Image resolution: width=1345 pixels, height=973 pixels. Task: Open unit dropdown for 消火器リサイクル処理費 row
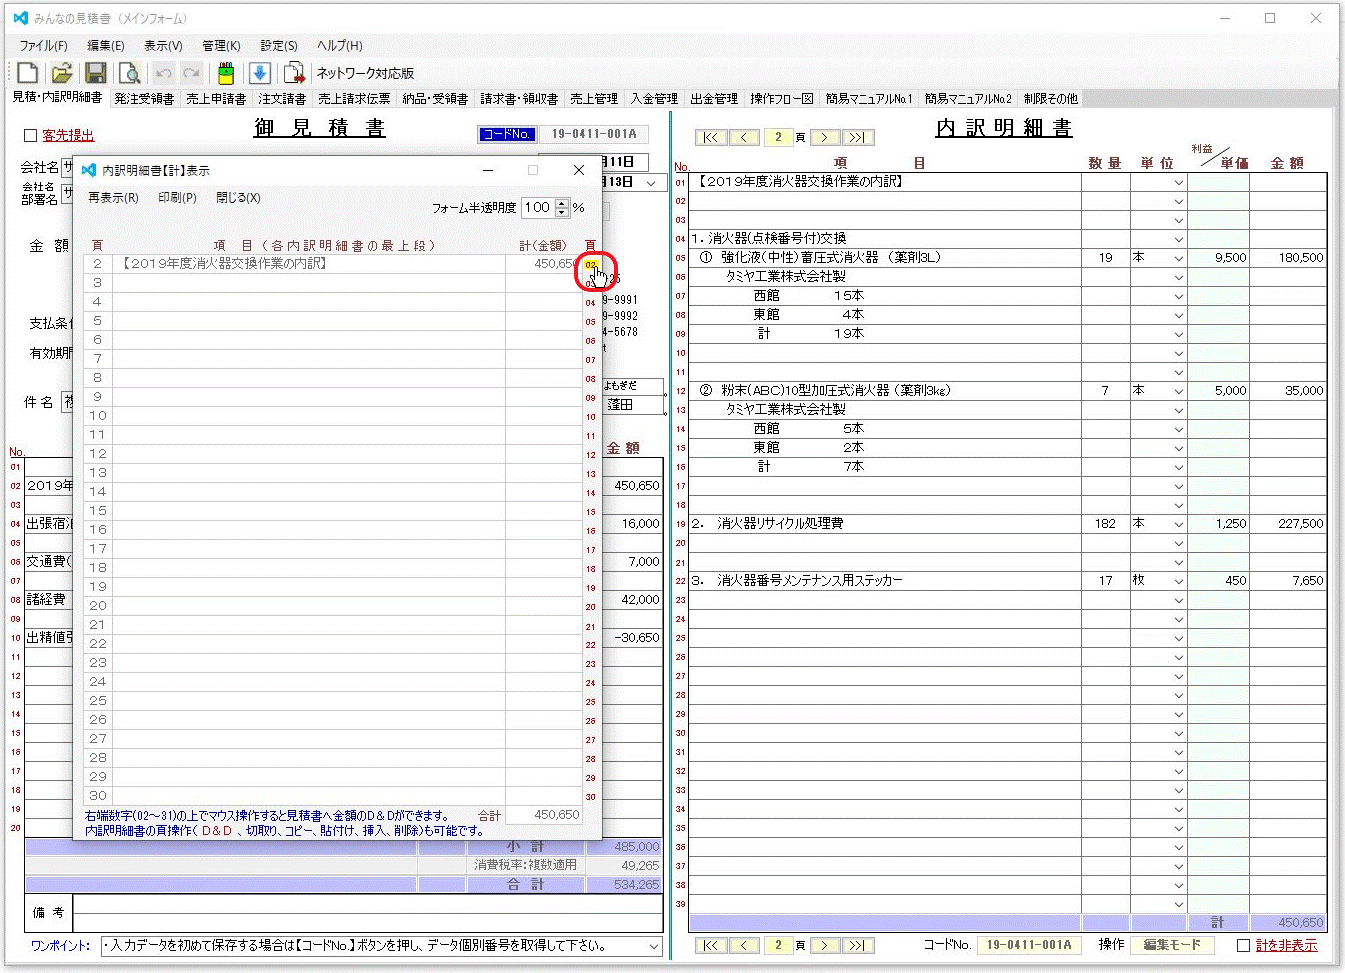point(1179,524)
